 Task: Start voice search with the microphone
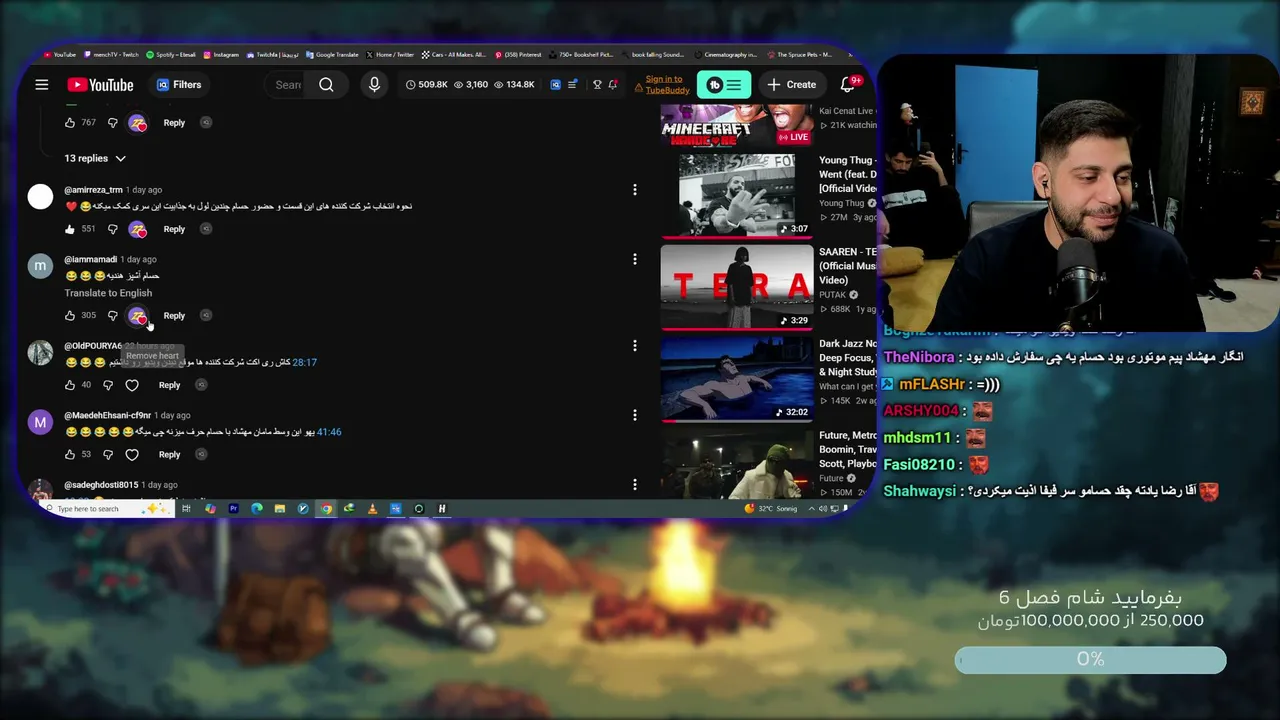[x=374, y=85]
